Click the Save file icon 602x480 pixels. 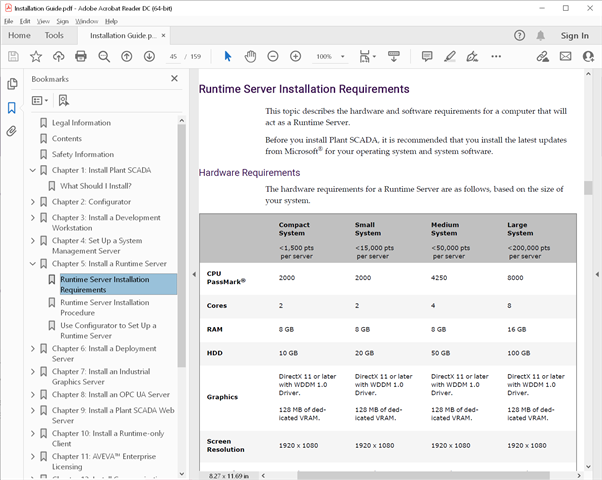pos(13,56)
